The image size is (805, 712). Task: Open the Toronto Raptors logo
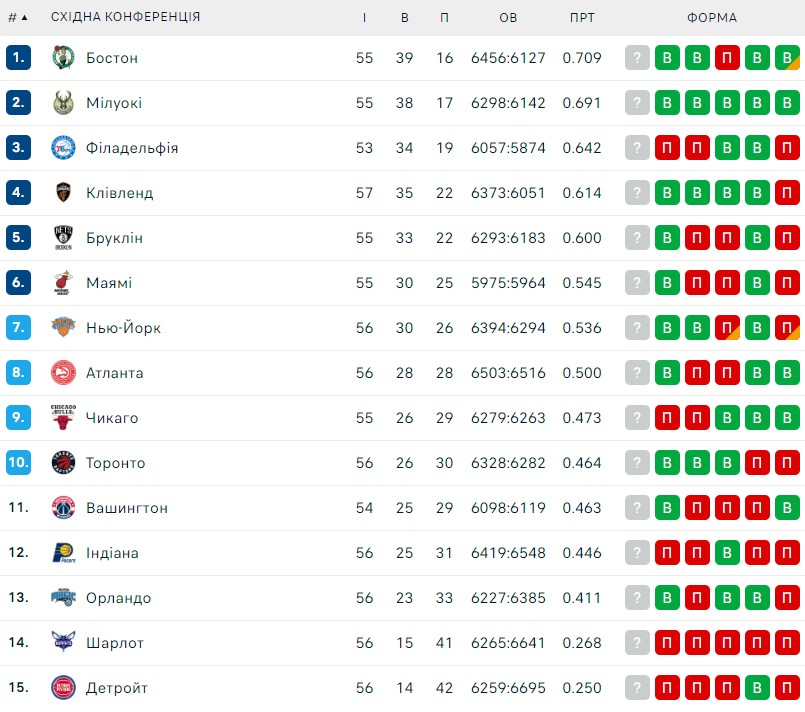pyautogui.click(x=63, y=463)
